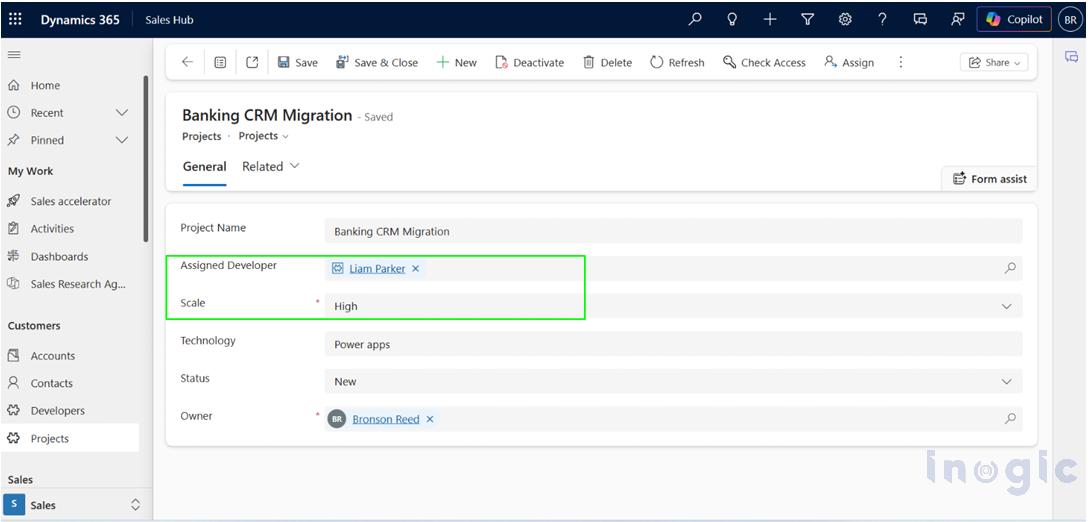The height and width of the screenshot is (522, 1090).
Task: Remove Liam Parker from Assigned Developer
Action: [x=416, y=268]
